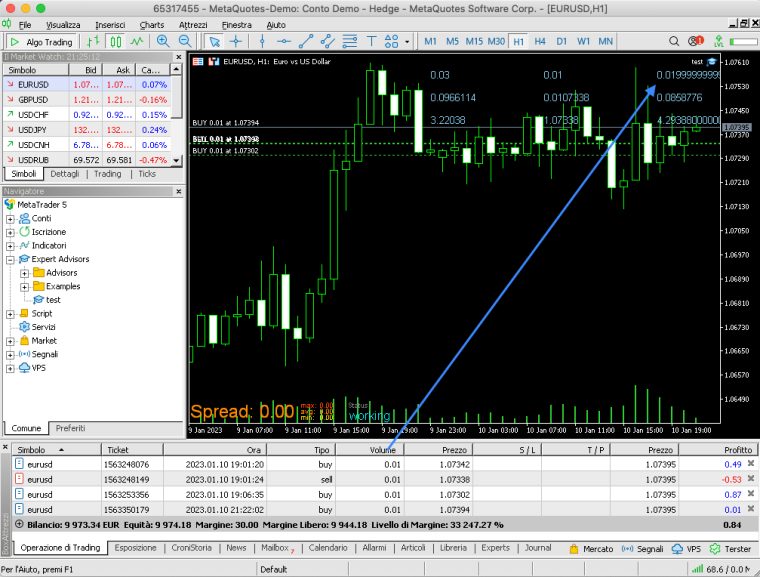
Task: Switch chart to line chart style
Action: [137, 42]
